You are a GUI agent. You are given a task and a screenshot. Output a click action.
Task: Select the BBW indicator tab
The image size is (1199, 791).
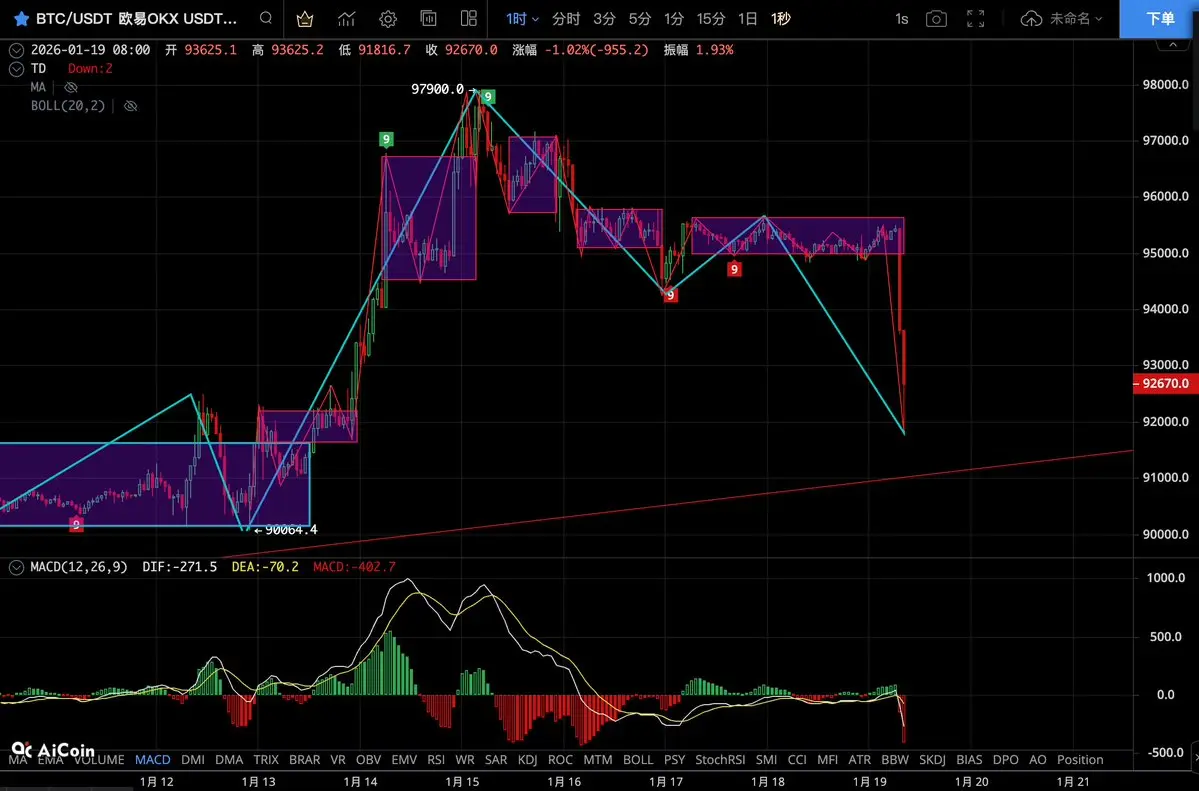895,760
